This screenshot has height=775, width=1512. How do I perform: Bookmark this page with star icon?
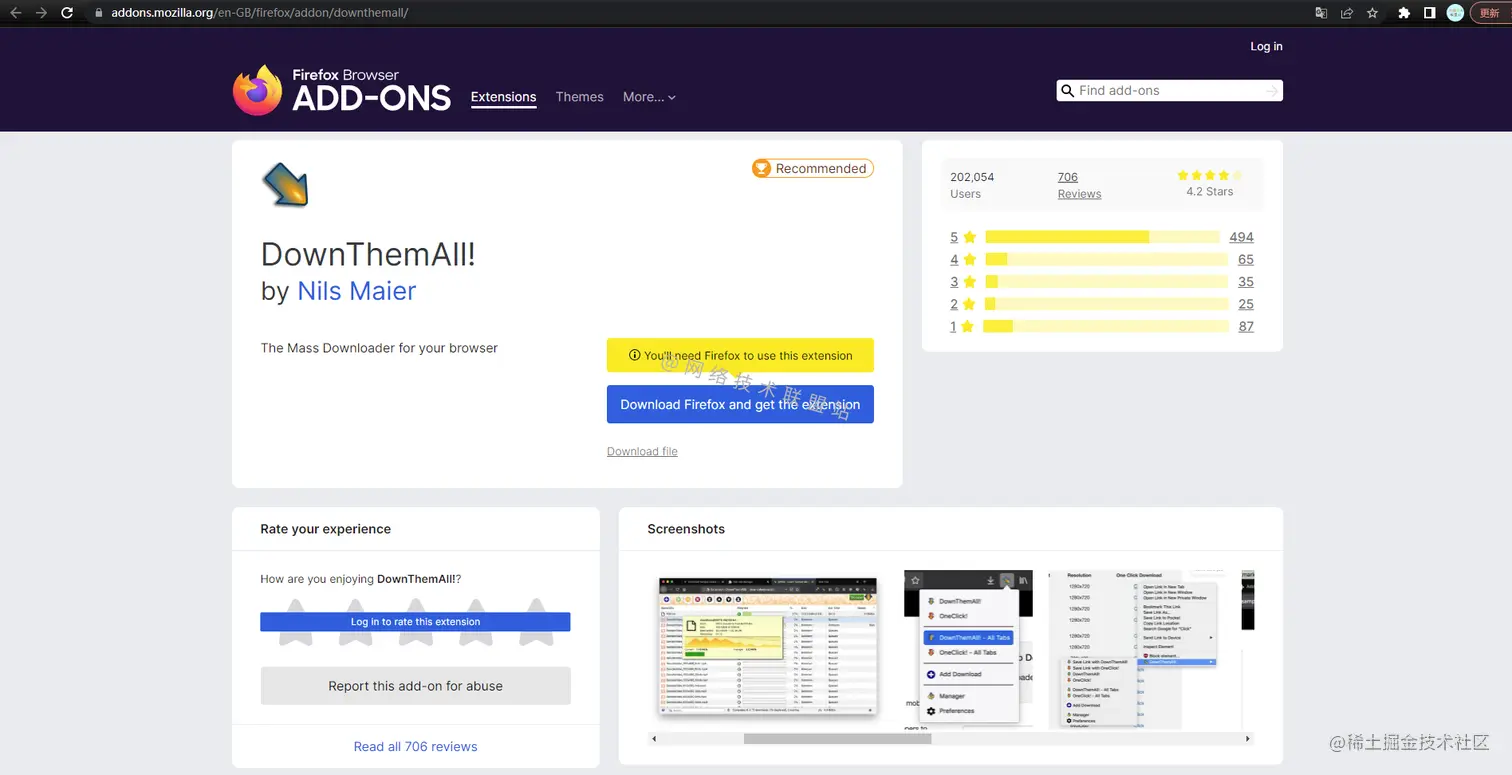[1373, 13]
